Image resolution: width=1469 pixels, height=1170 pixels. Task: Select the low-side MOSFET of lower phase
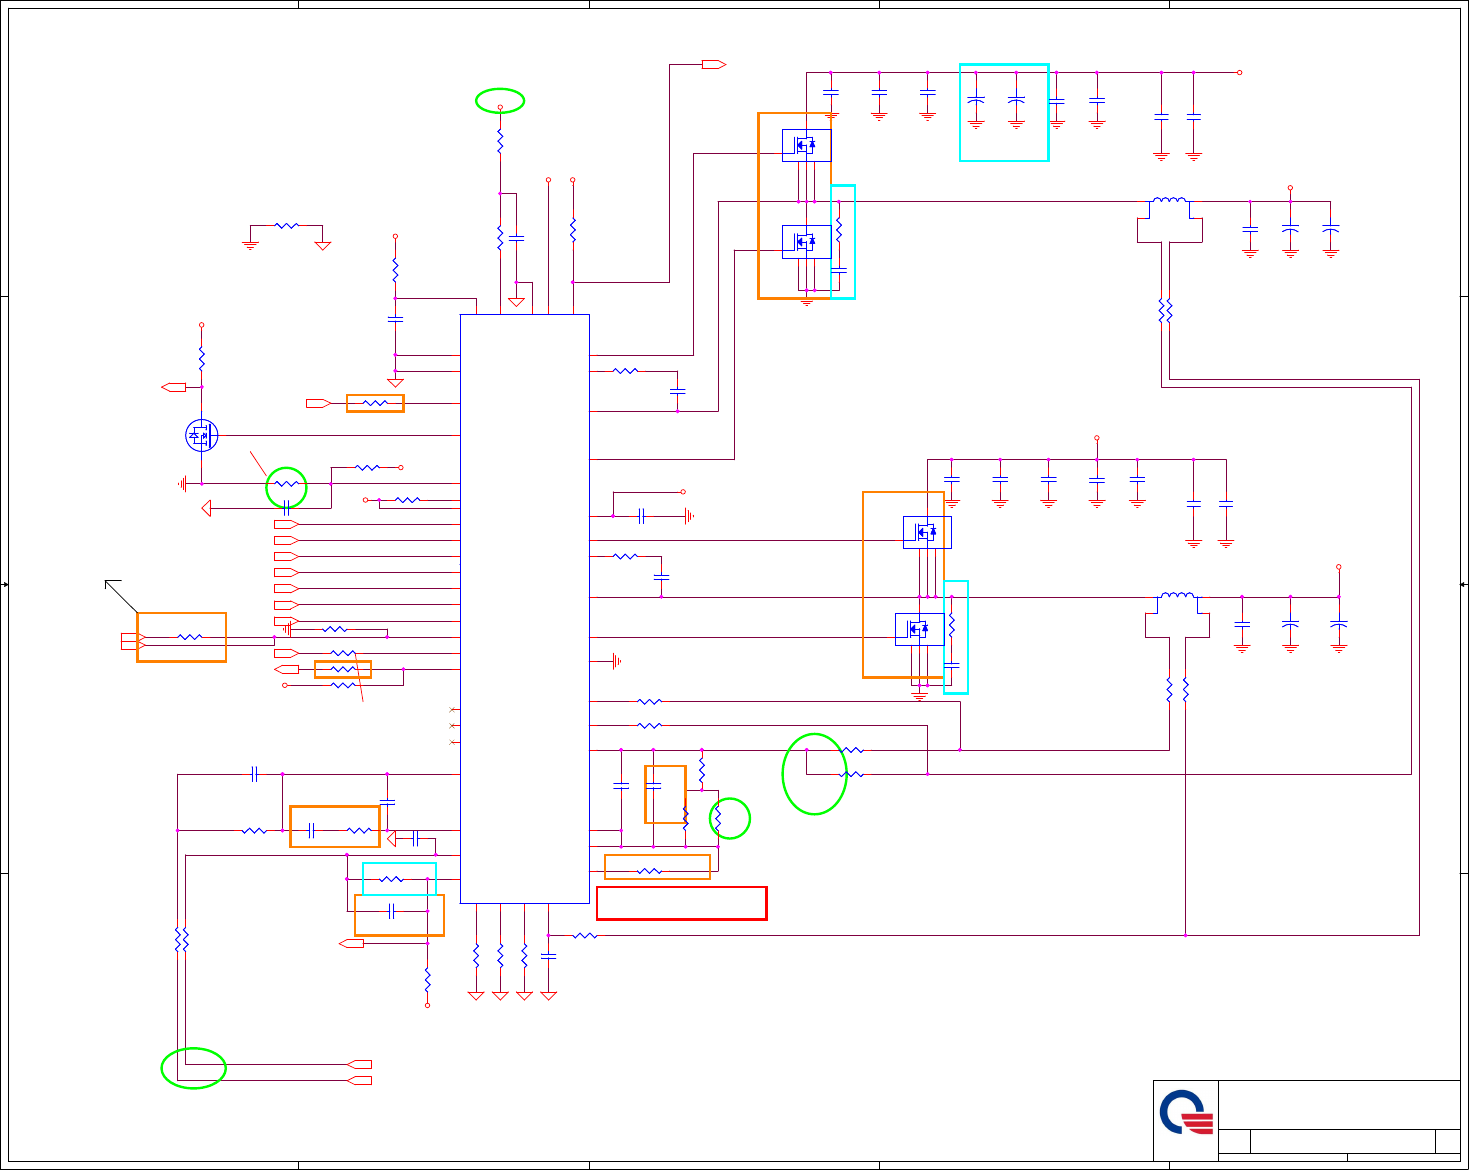[x=919, y=629]
